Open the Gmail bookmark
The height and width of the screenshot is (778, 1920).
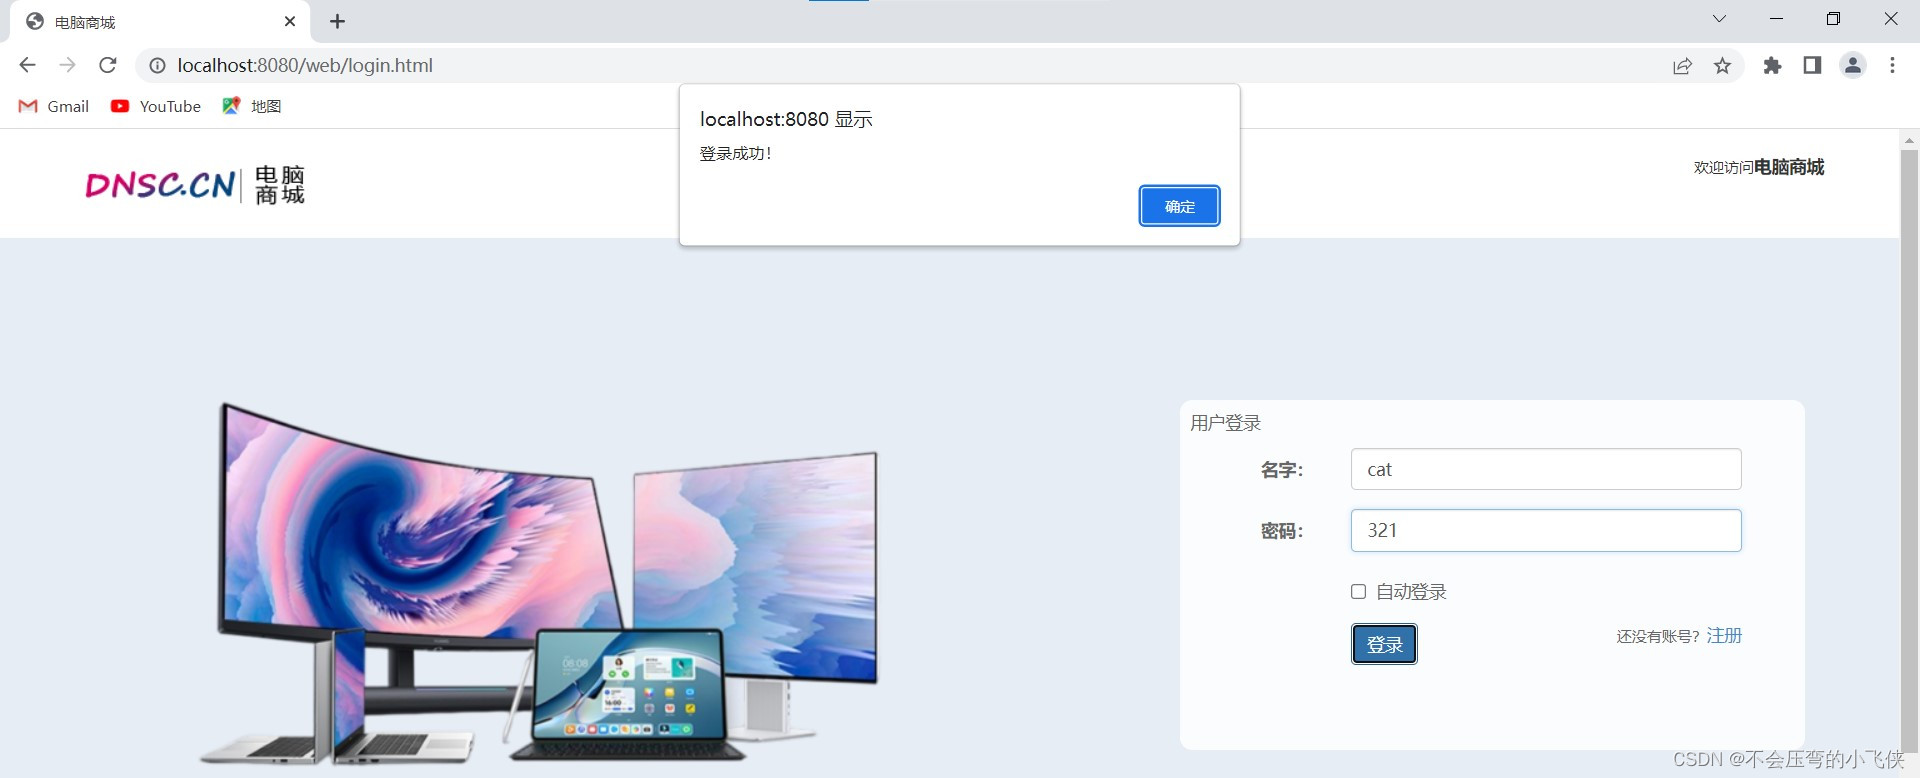[x=54, y=106]
